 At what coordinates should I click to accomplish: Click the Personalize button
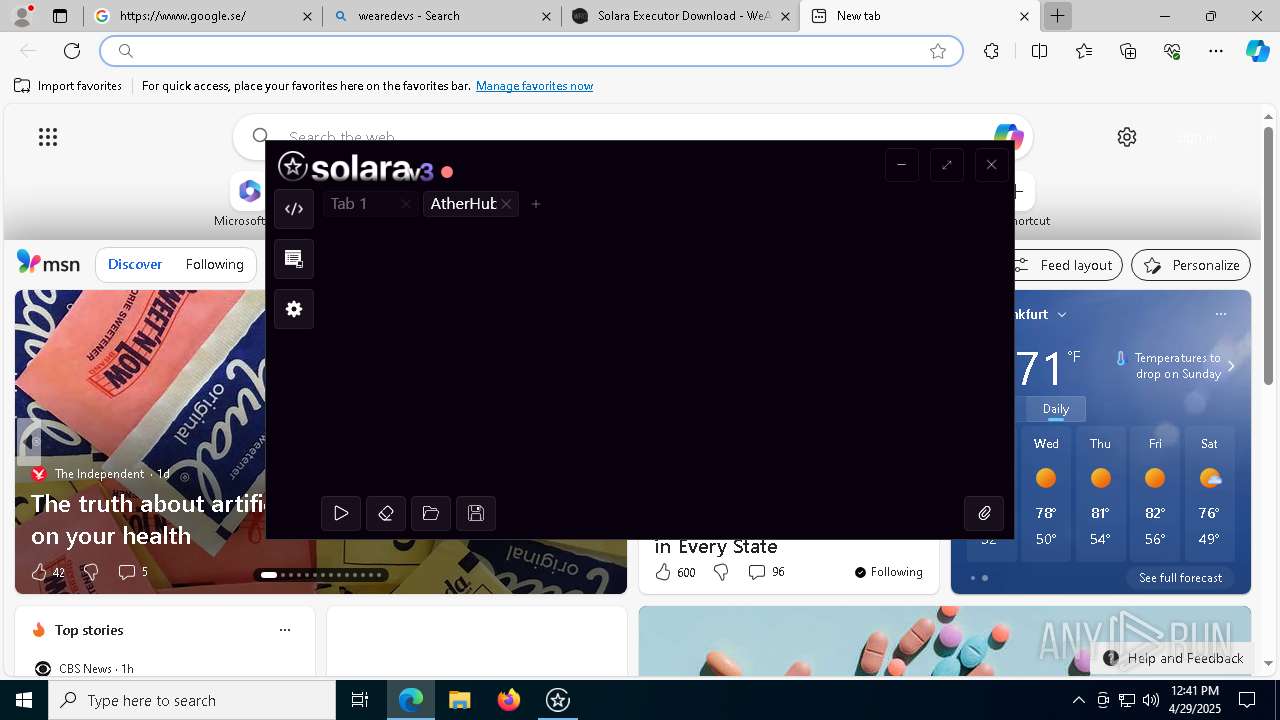1191,265
